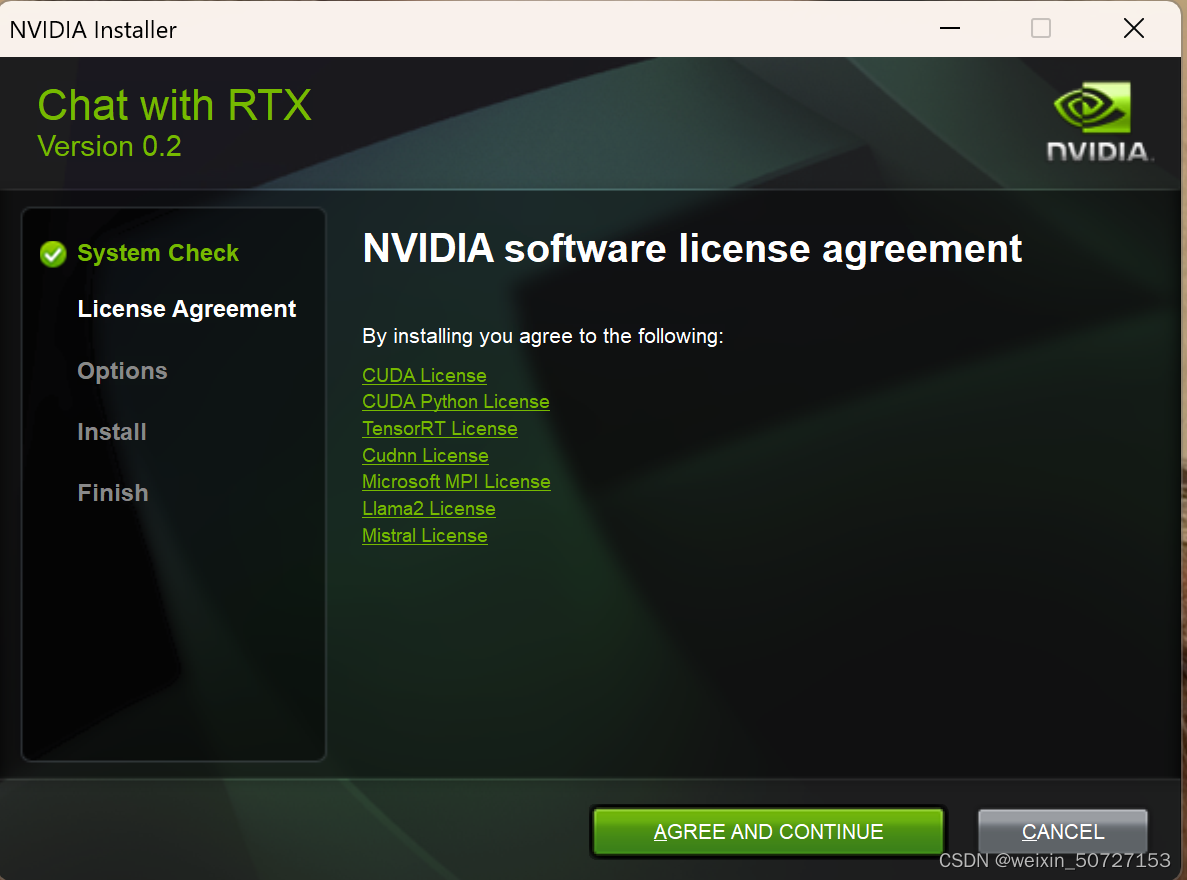Click the System Check green checkmark icon
1187x880 pixels.
pos(53,254)
